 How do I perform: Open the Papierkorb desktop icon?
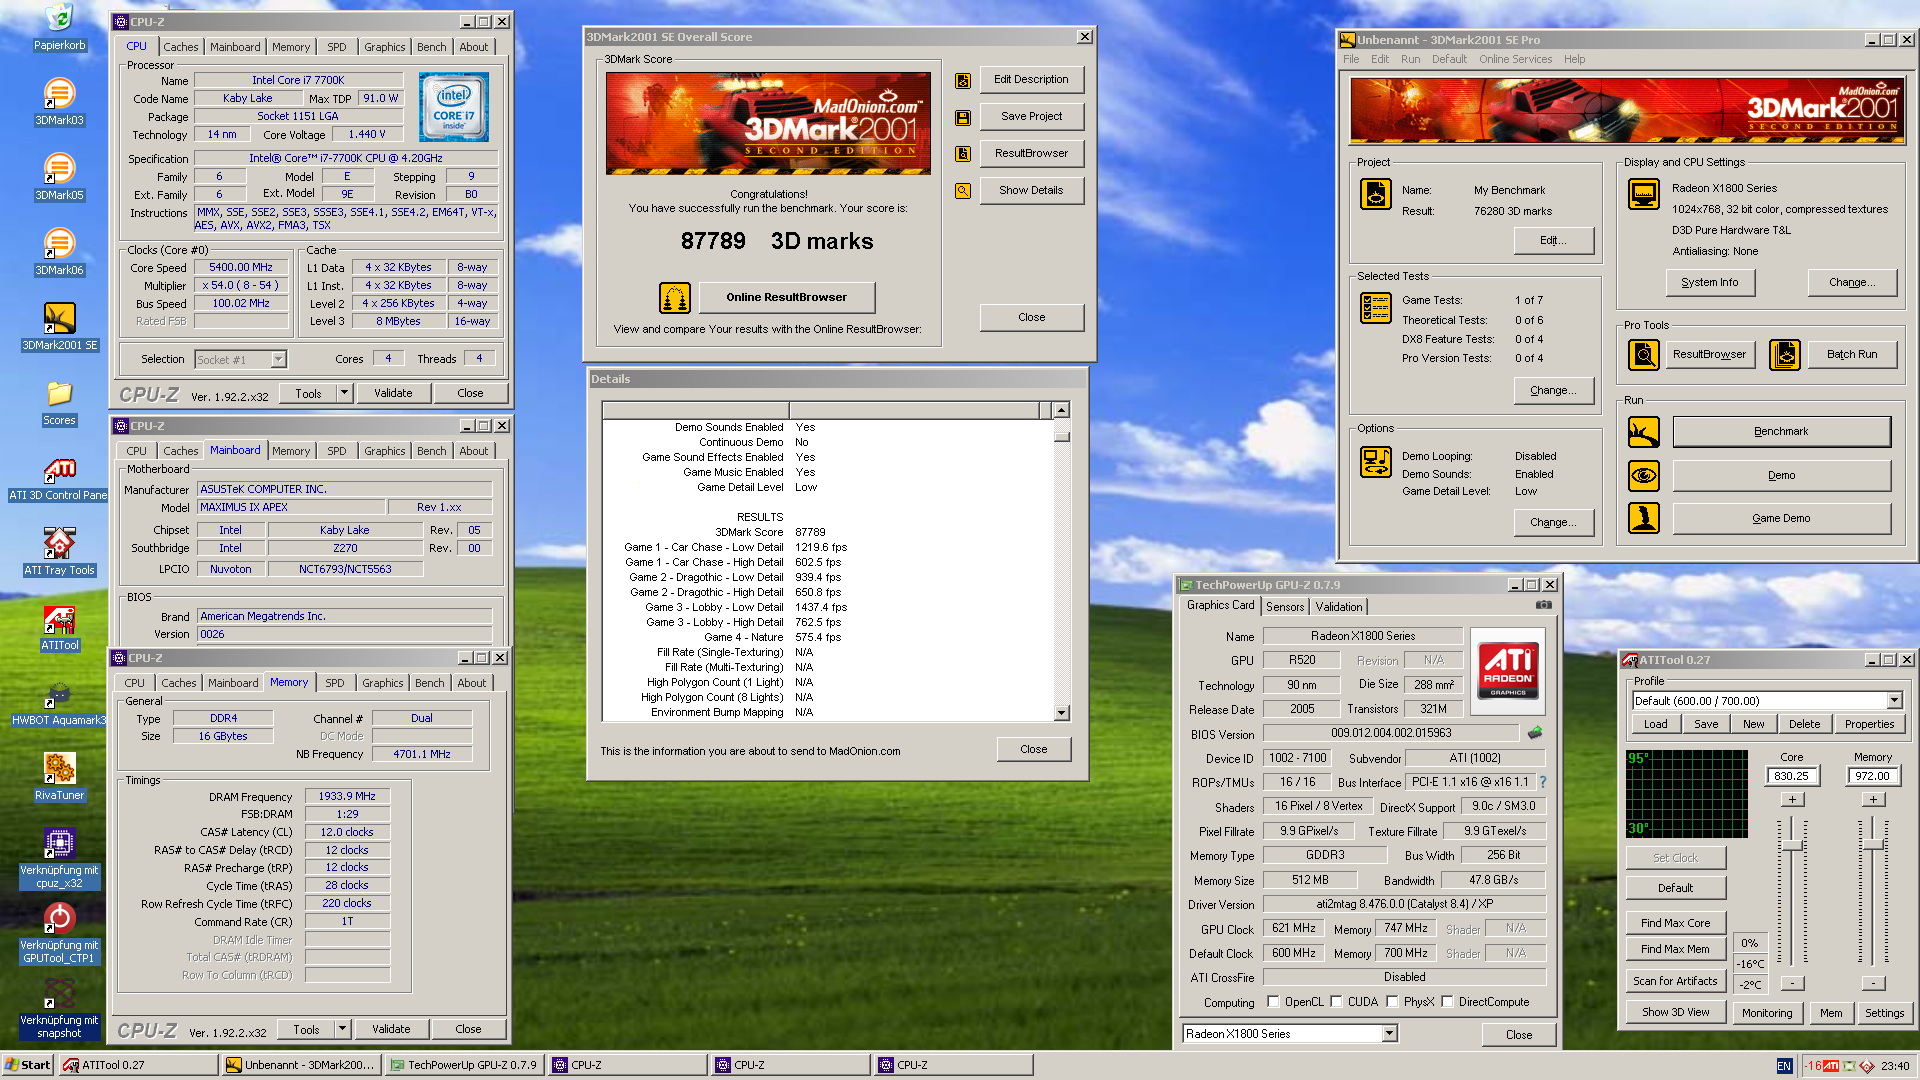coord(59,20)
